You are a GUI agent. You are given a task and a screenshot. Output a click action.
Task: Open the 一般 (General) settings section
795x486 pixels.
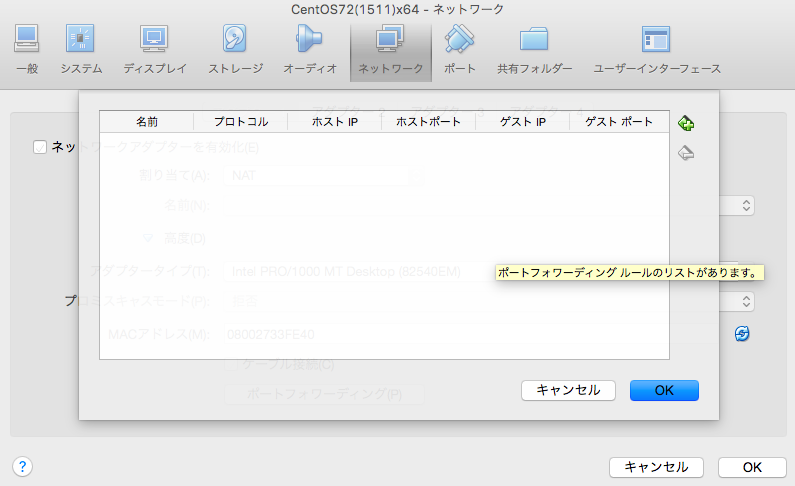(x=27, y=50)
